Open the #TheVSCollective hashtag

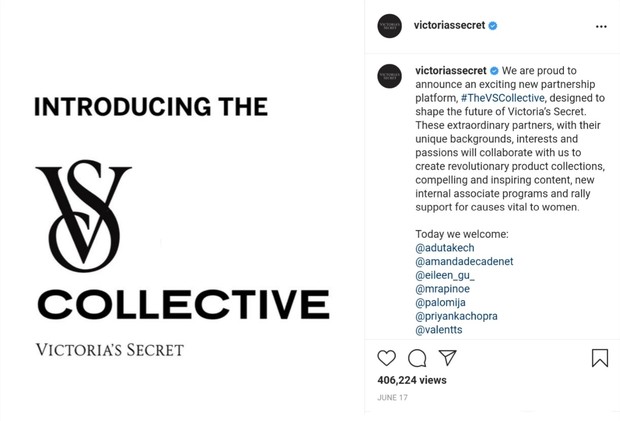tap(502, 98)
